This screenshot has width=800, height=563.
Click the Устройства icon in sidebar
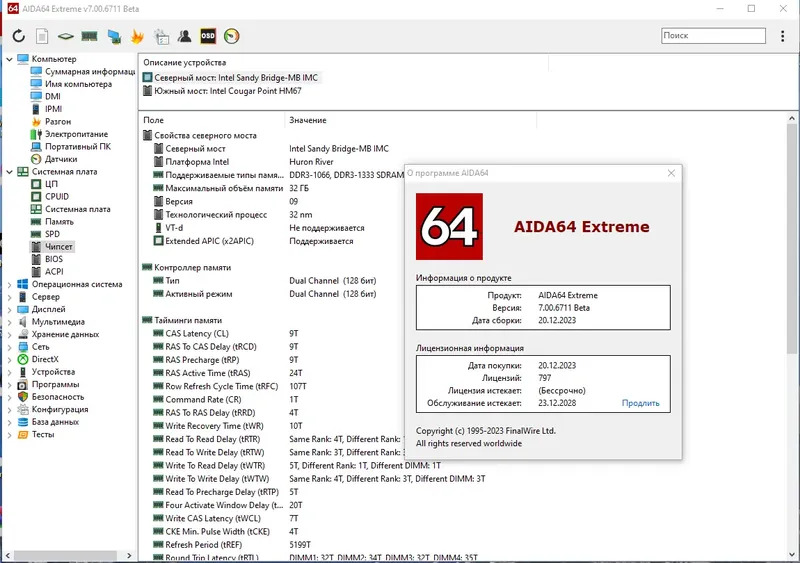click(22, 372)
